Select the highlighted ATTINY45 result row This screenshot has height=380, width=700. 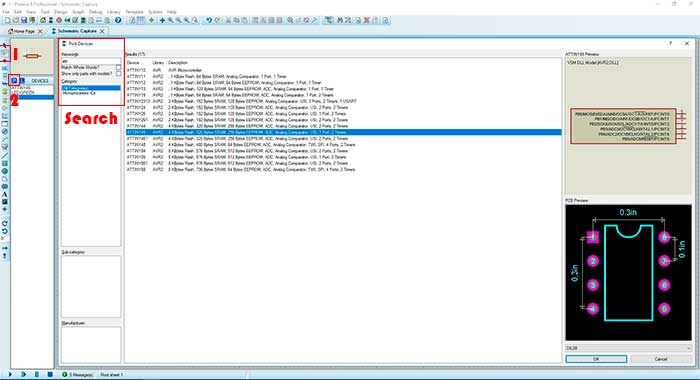pyautogui.click(x=343, y=132)
